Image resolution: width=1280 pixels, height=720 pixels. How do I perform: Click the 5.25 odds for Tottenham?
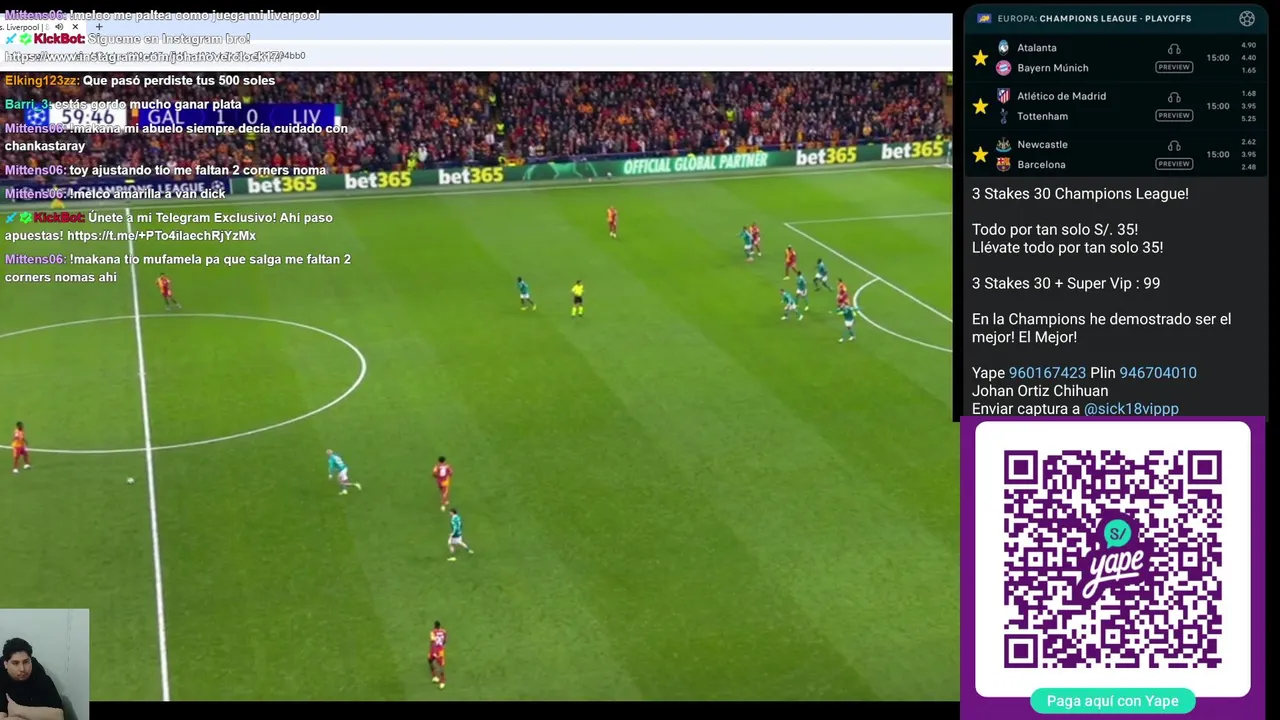tap(1248, 118)
